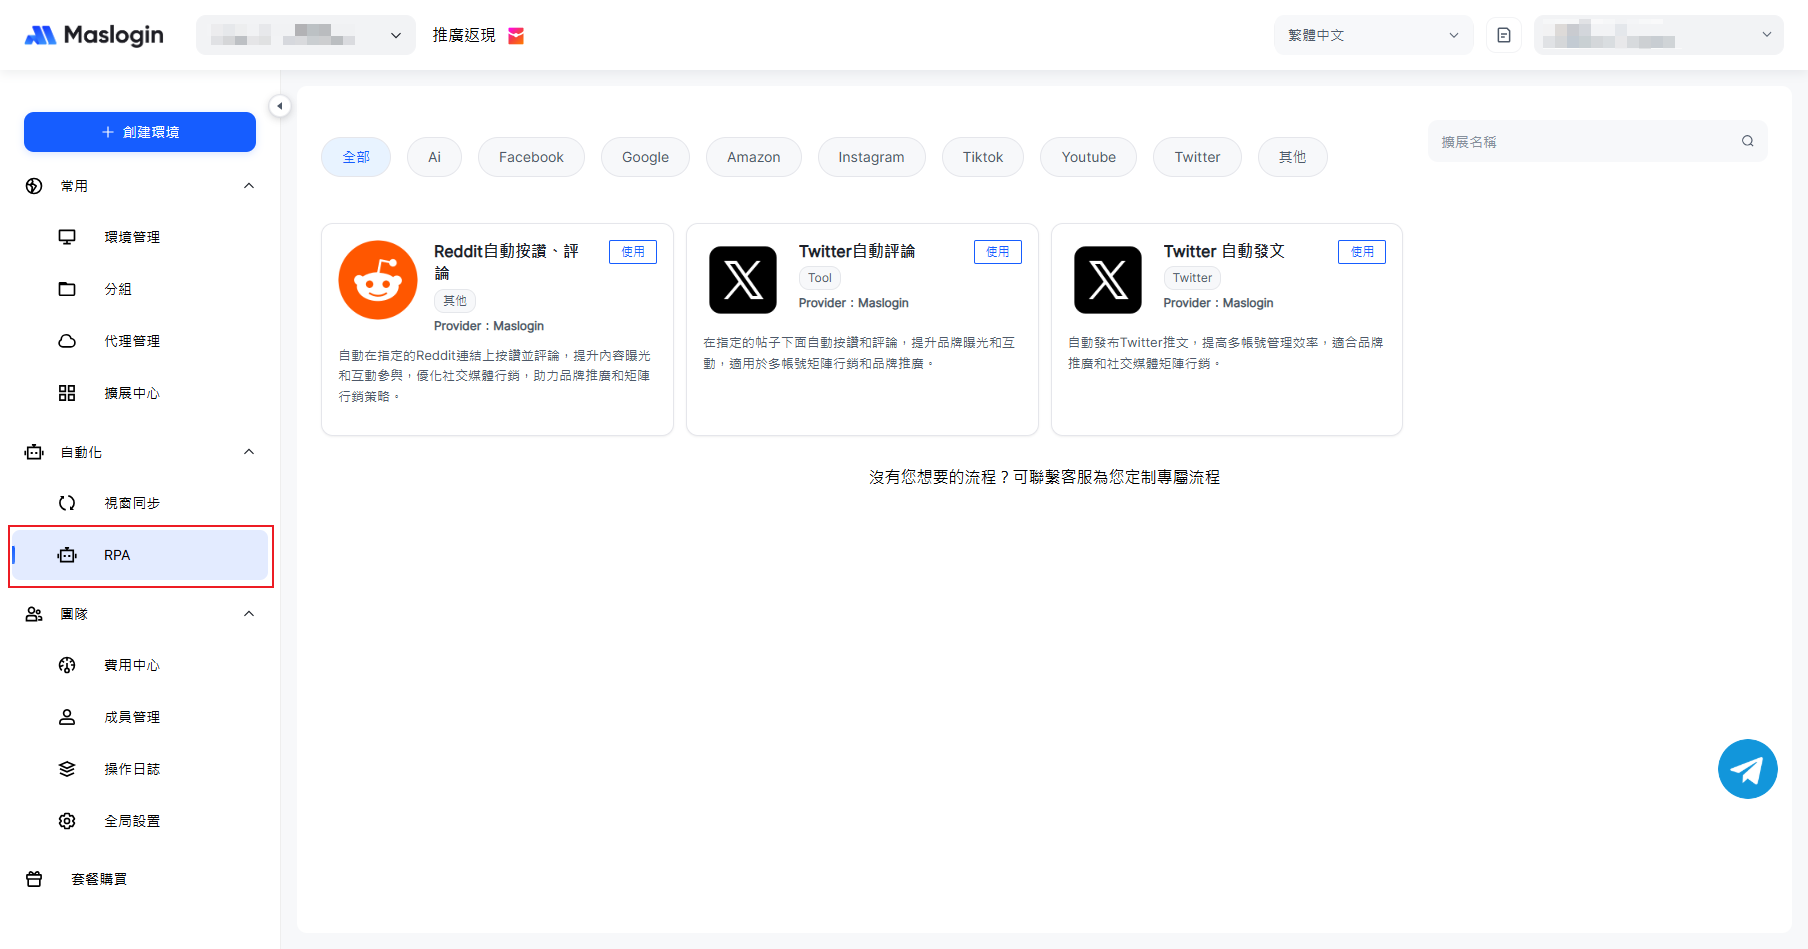Collapse the 團隊 sidebar section
1808x949 pixels.
click(249, 614)
